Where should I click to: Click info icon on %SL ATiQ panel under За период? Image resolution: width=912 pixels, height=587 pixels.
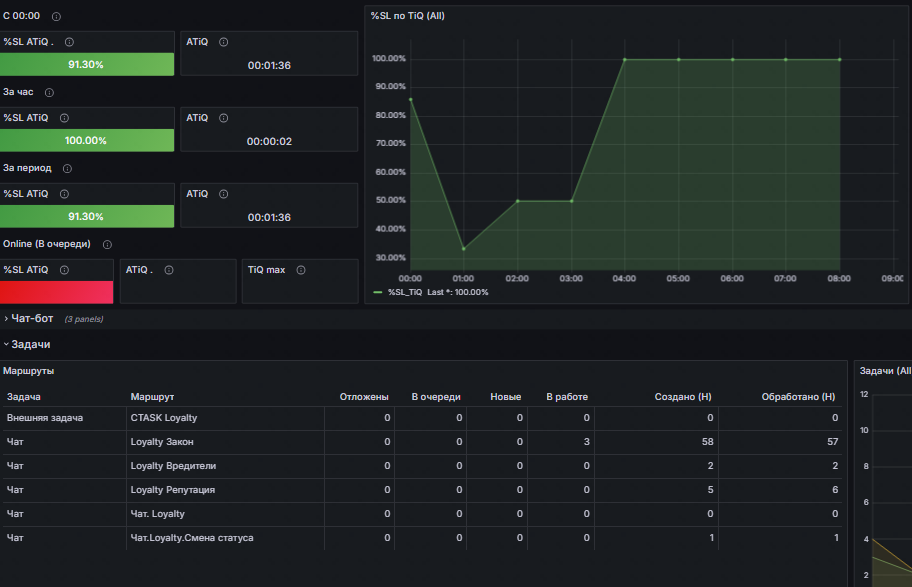[x=65, y=194]
